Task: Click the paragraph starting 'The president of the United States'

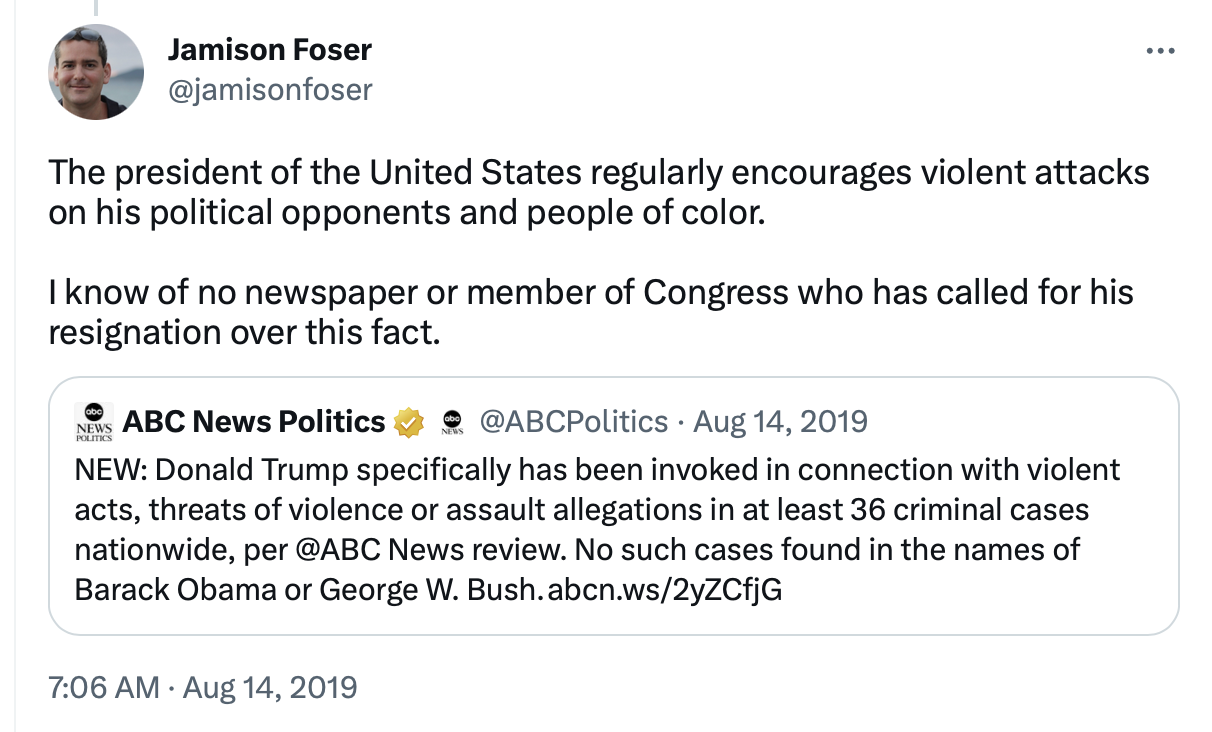Action: [599, 192]
